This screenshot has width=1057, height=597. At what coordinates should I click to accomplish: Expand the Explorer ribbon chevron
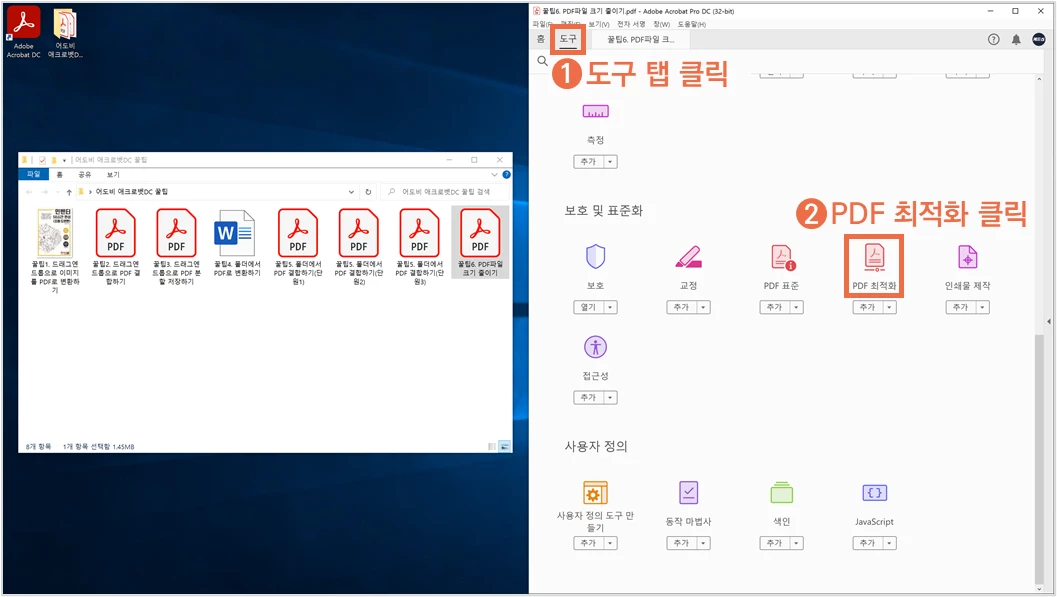pyautogui.click(x=494, y=175)
